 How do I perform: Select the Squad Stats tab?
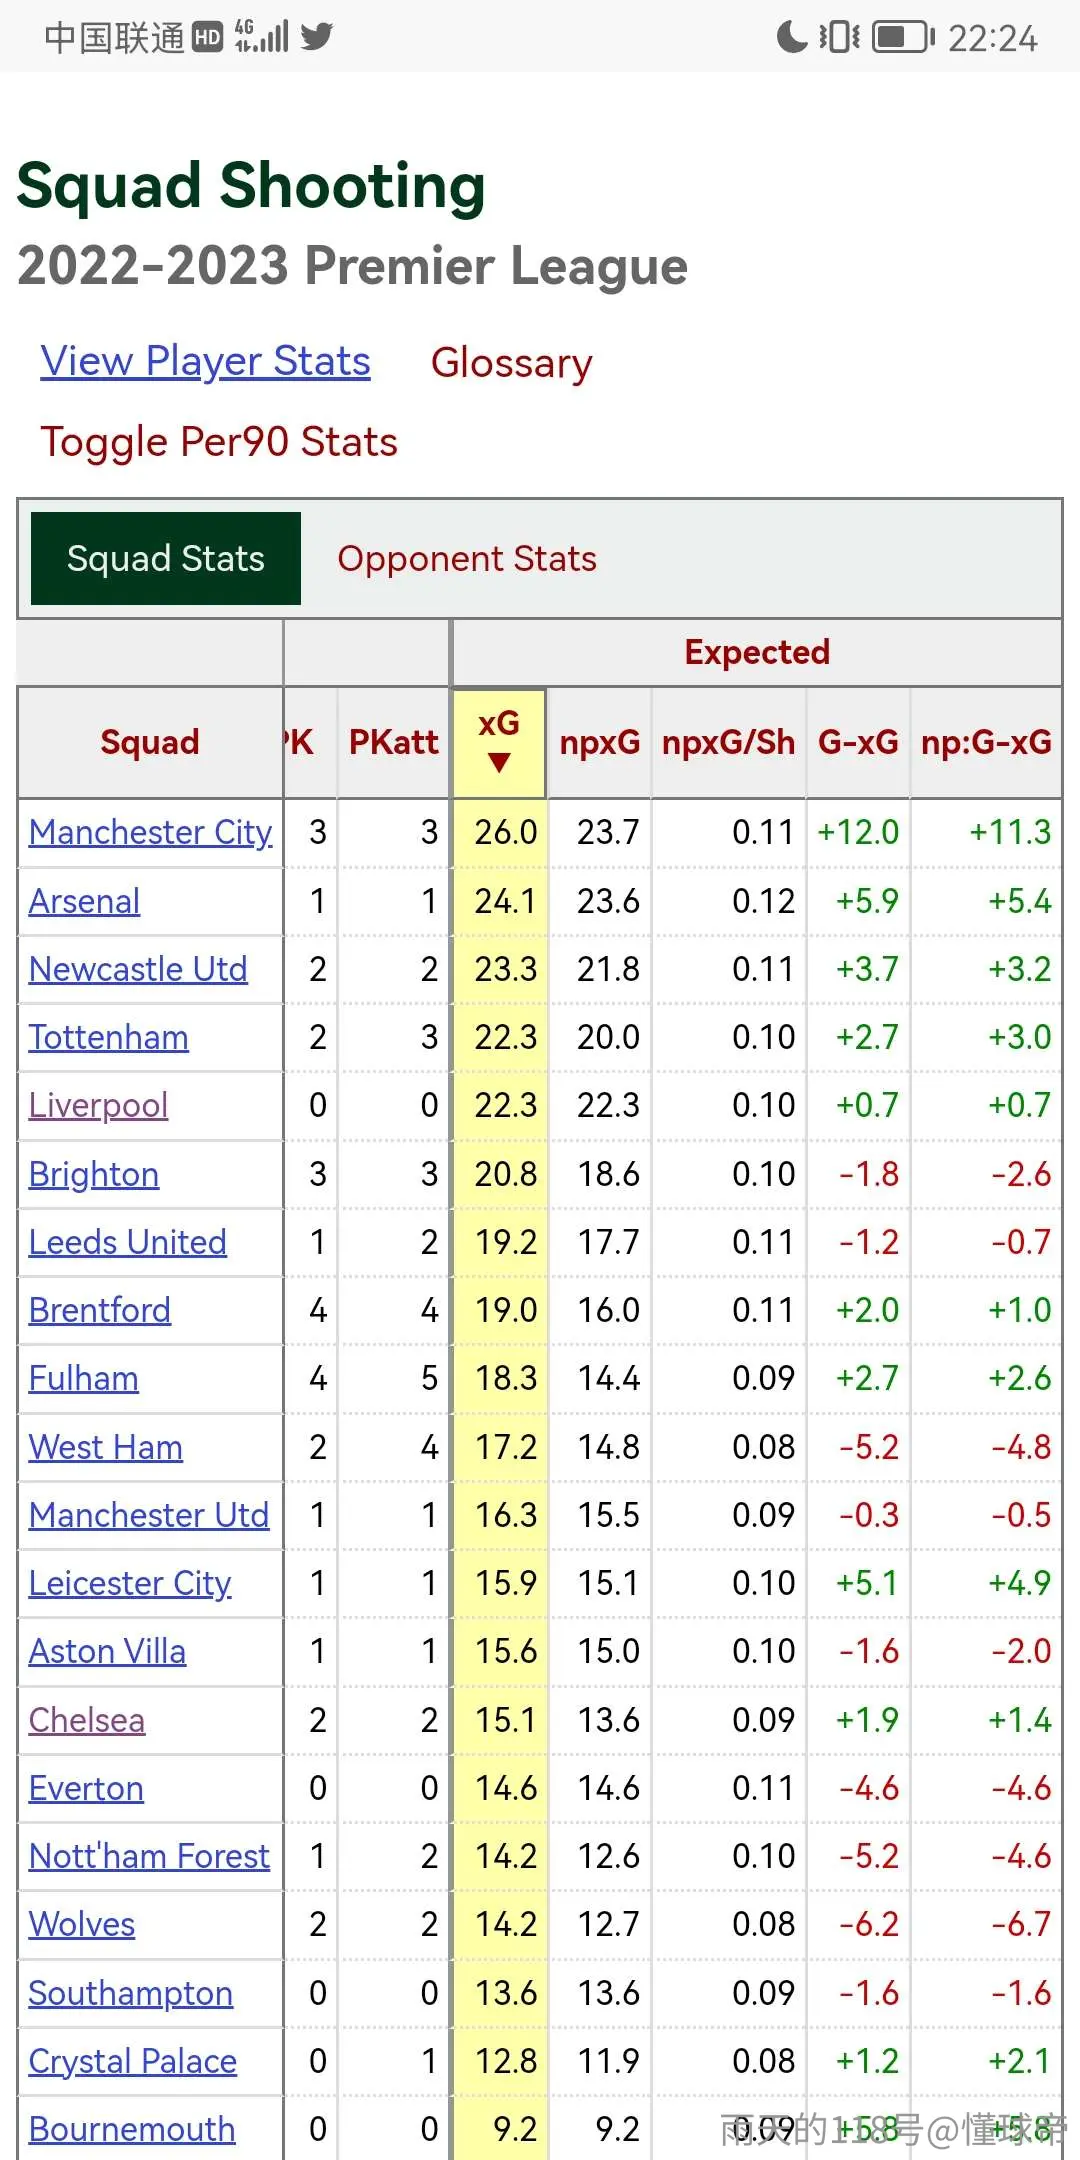(x=166, y=558)
